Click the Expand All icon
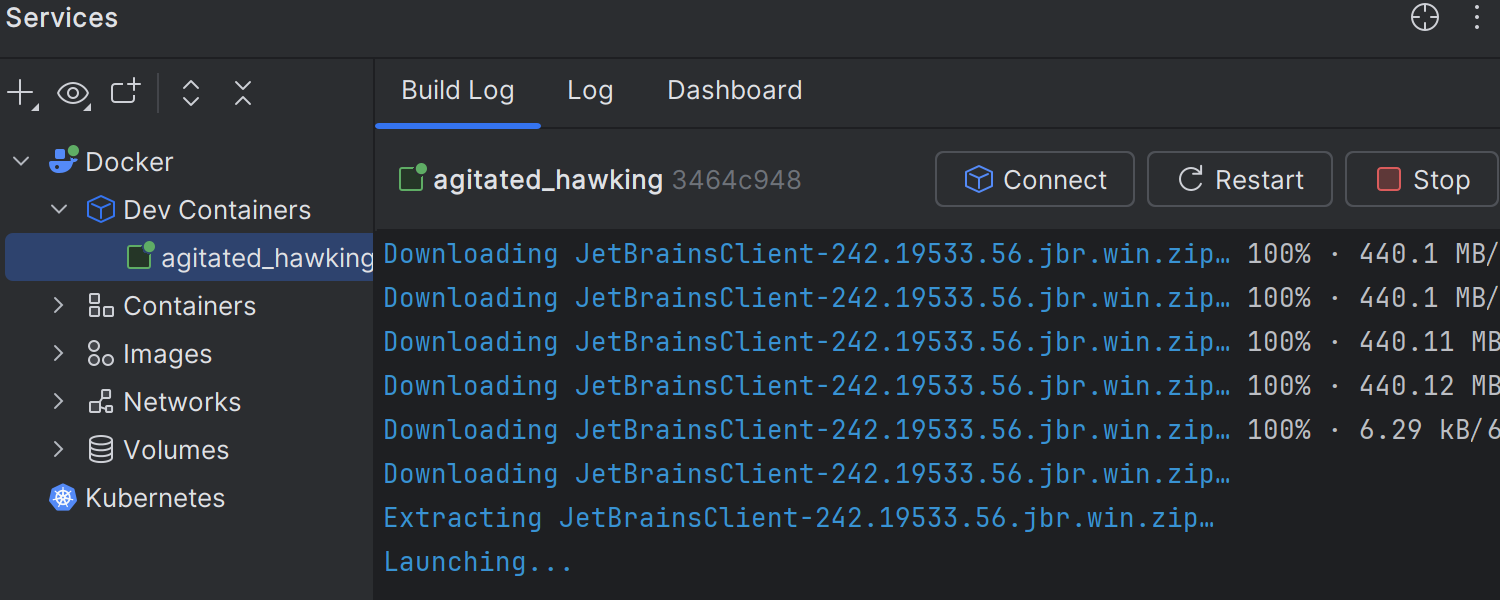 click(x=191, y=94)
